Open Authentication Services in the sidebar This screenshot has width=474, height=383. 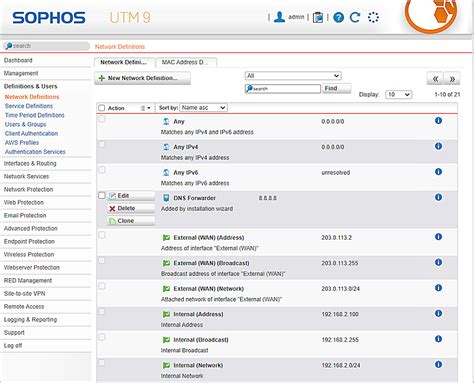point(35,152)
